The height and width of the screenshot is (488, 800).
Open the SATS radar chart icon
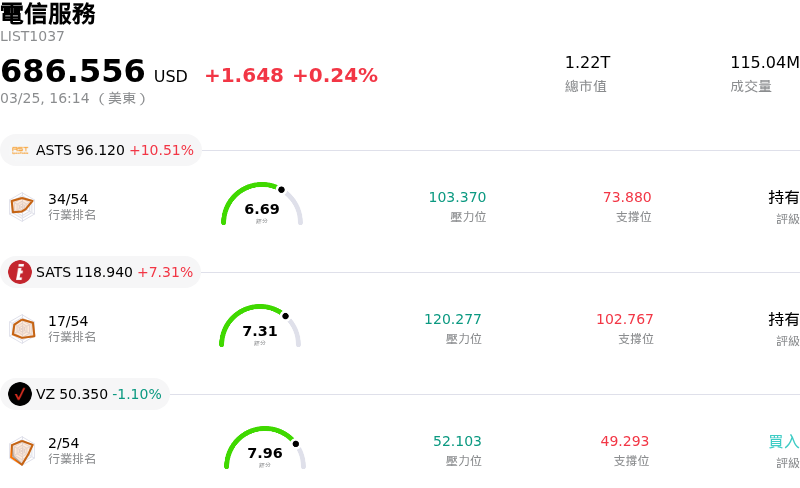tap(22, 328)
